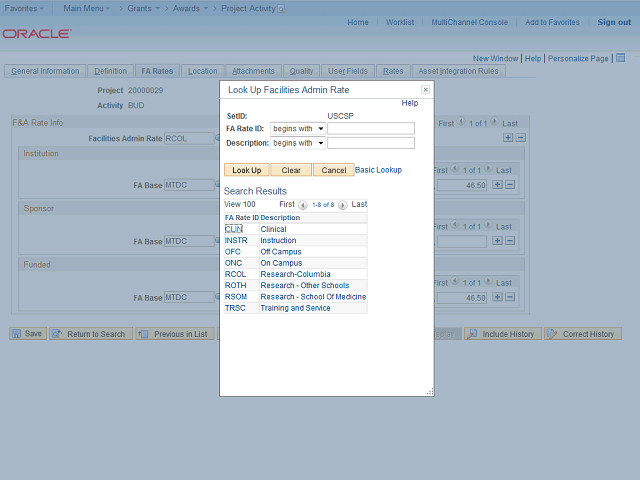Switch to General Information tab
Viewport: 640px width, 480px height.
point(45,71)
